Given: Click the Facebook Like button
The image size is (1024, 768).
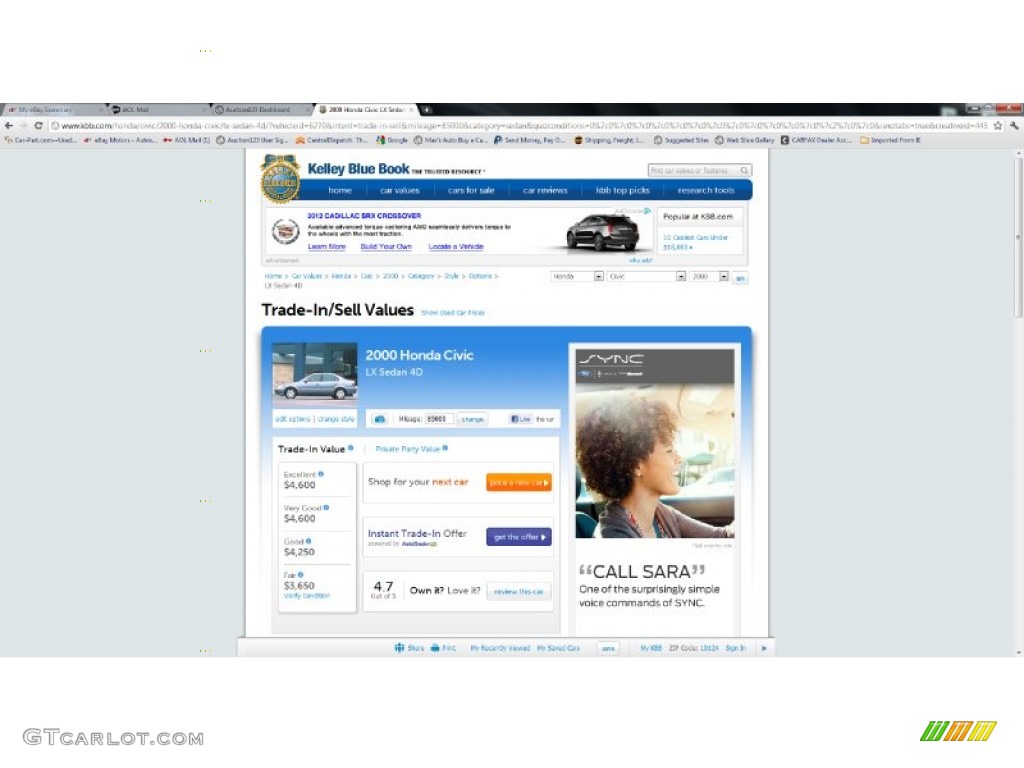Looking at the screenshot, I should pyautogui.click(x=520, y=419).
